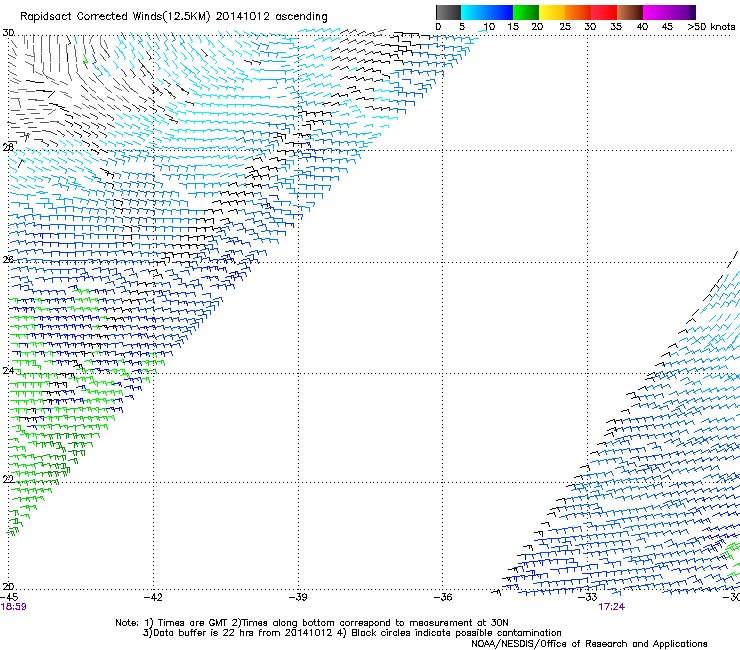Click the longitude label -33
The height and width of the screenshot is (650, 740).
(x=588, y=597)
